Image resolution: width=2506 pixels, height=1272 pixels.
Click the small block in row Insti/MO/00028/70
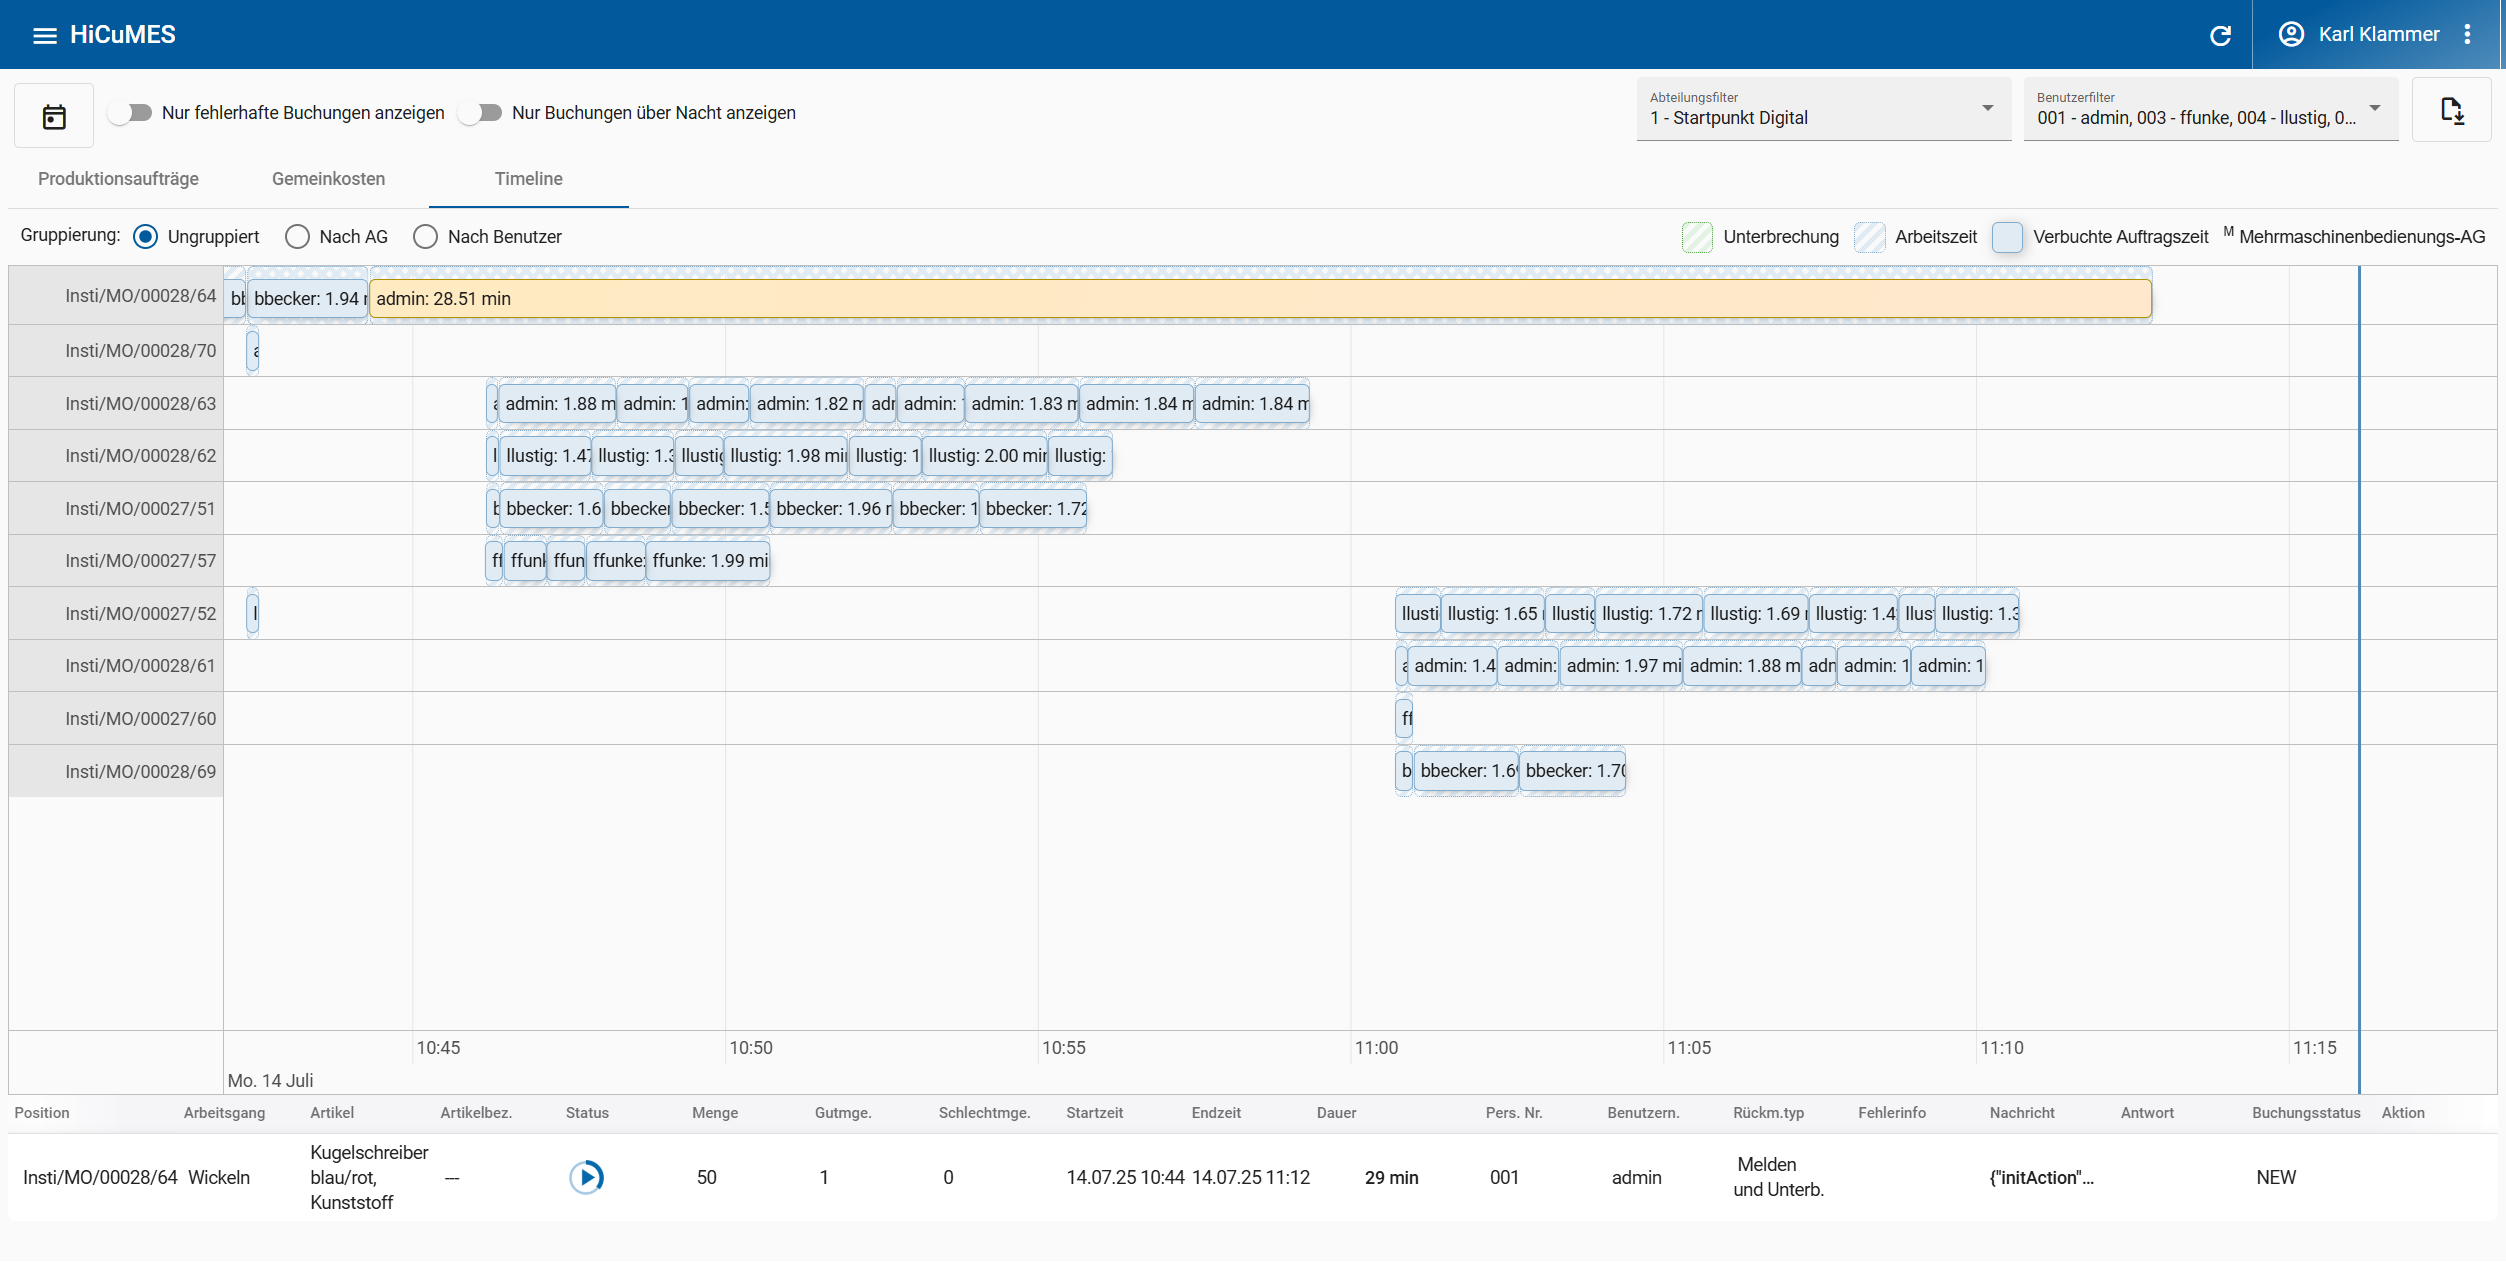coord(253,351)
